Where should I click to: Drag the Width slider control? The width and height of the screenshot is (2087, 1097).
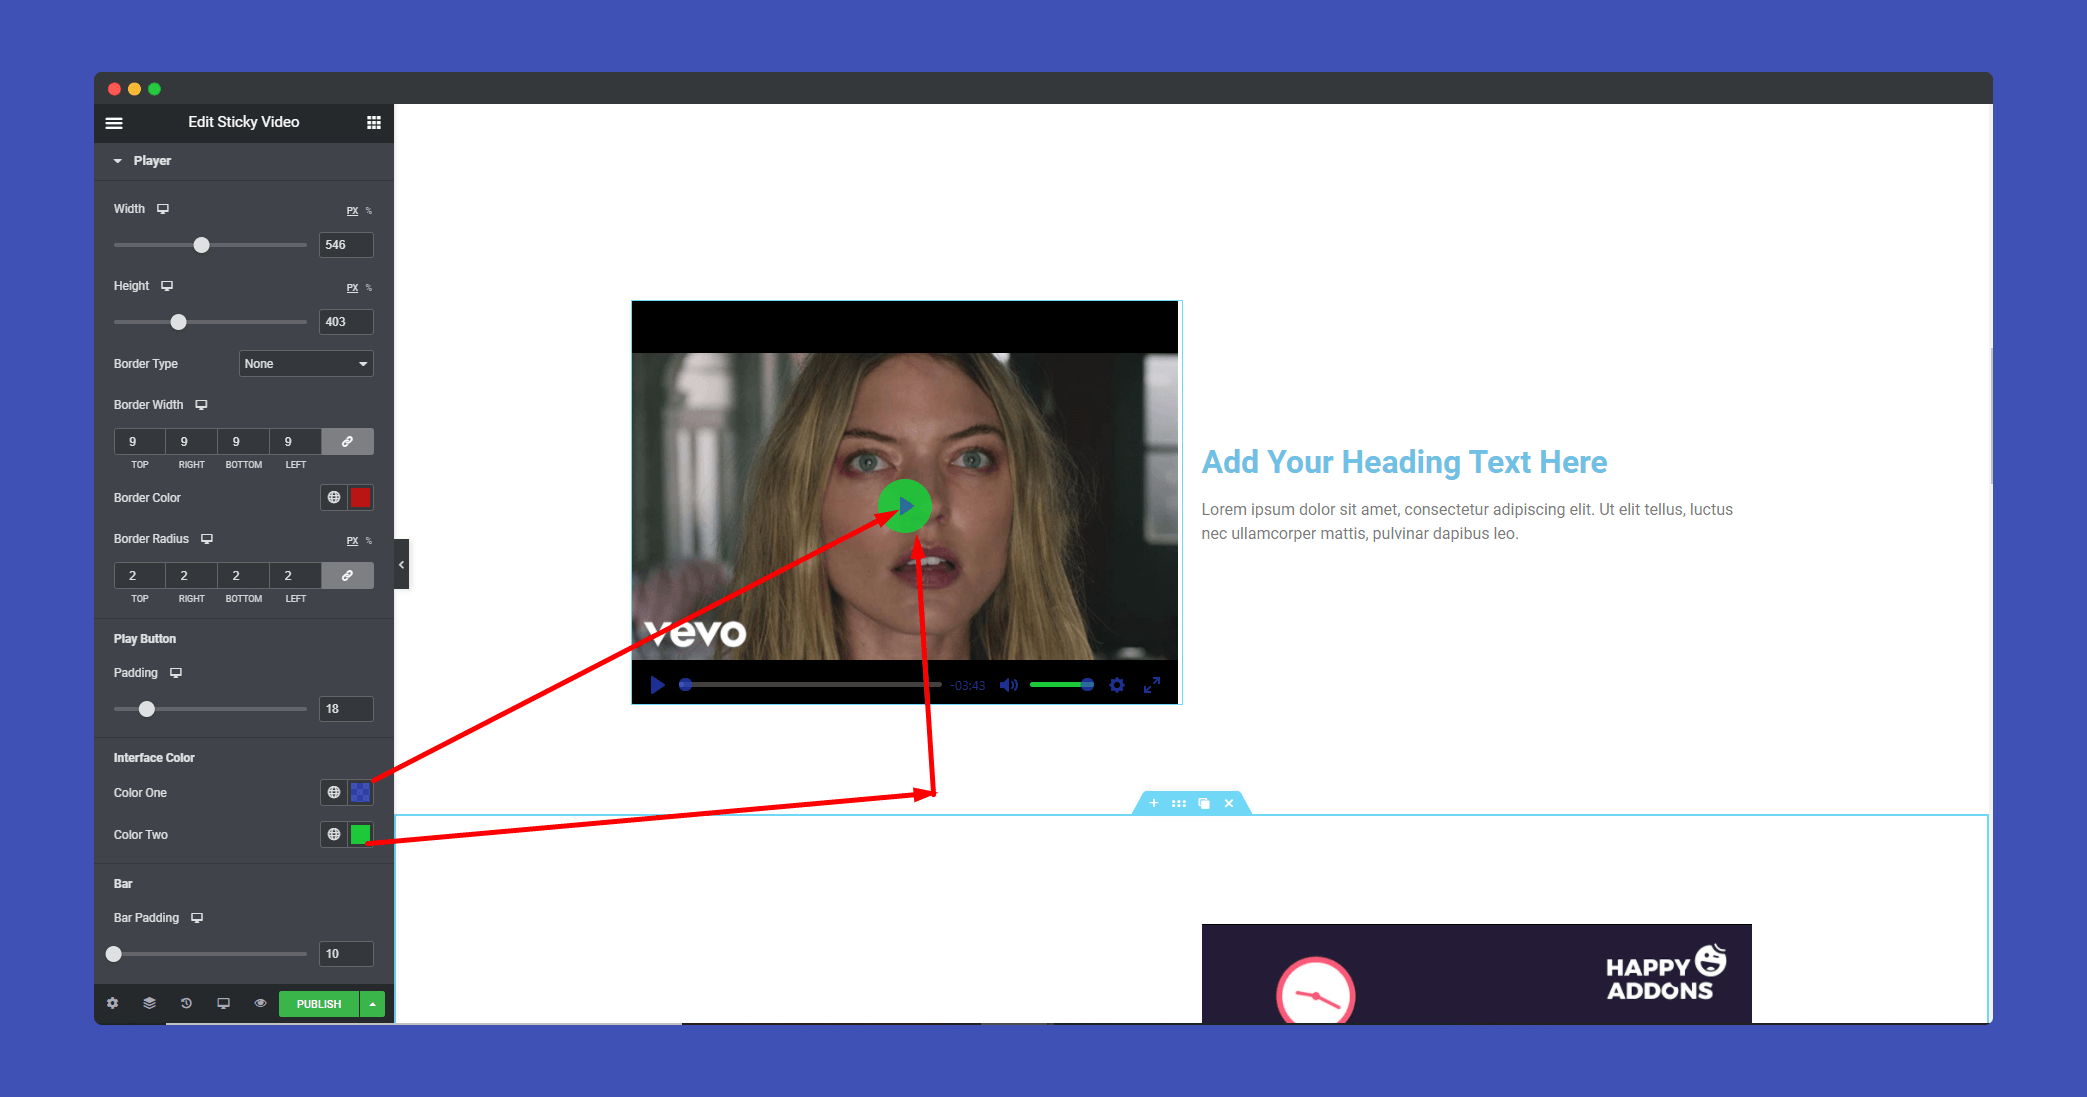click(x=202, y=244)
